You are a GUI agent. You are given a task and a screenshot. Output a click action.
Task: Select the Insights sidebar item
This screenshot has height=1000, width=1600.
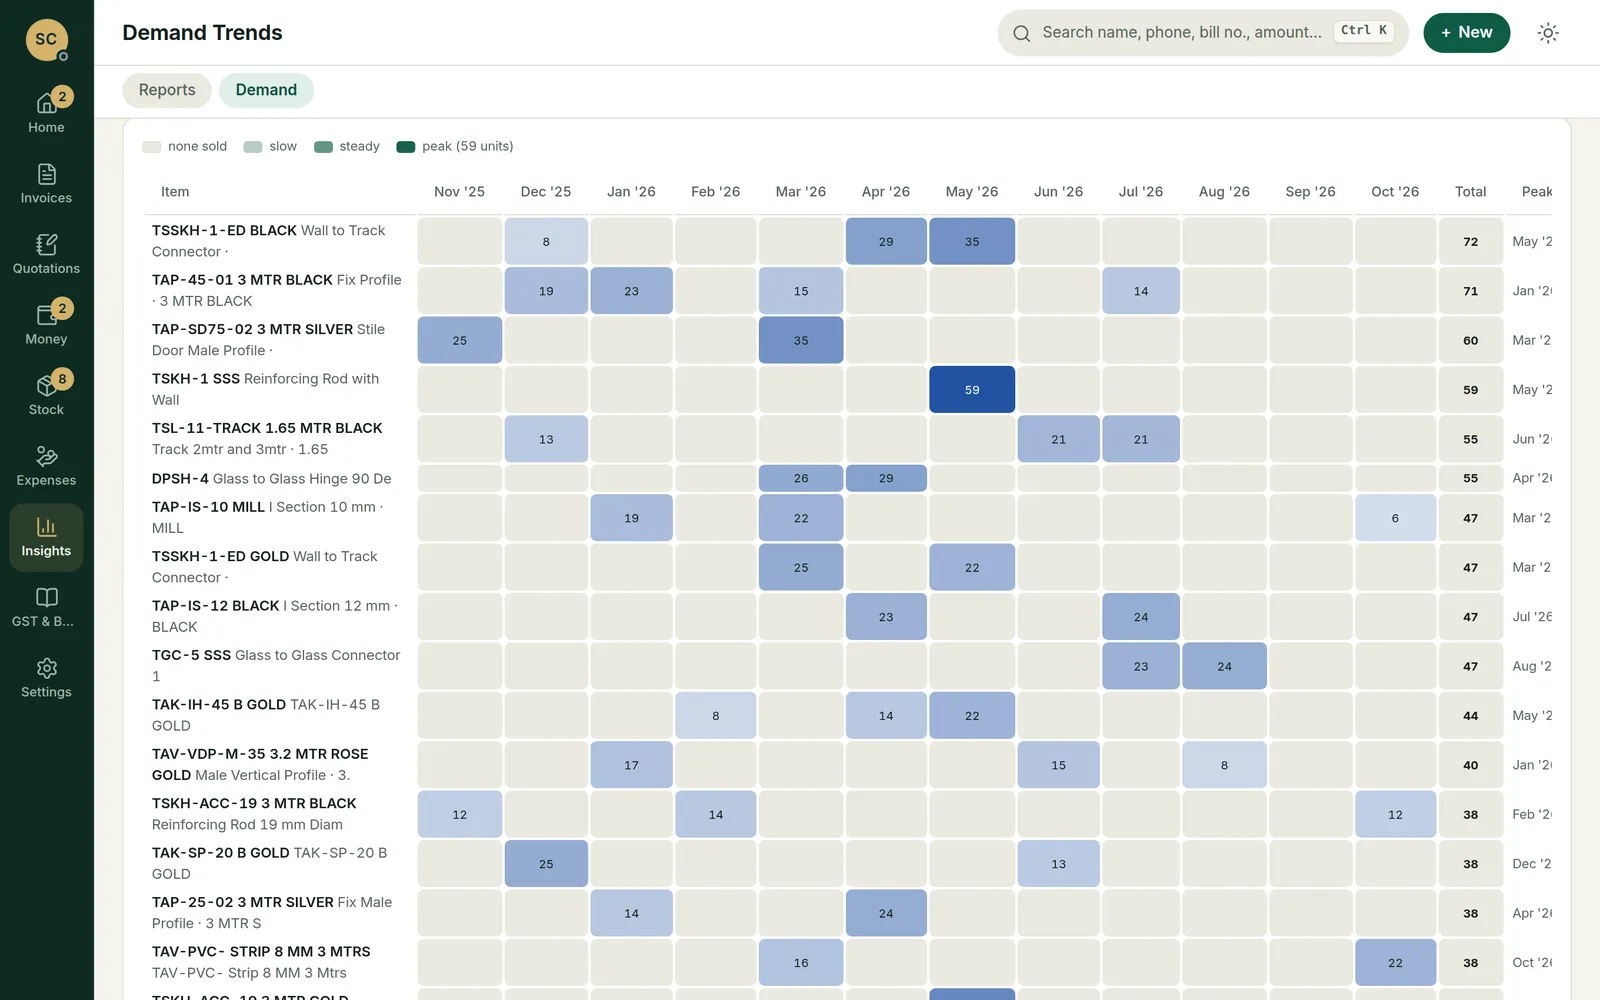(46, 537)
